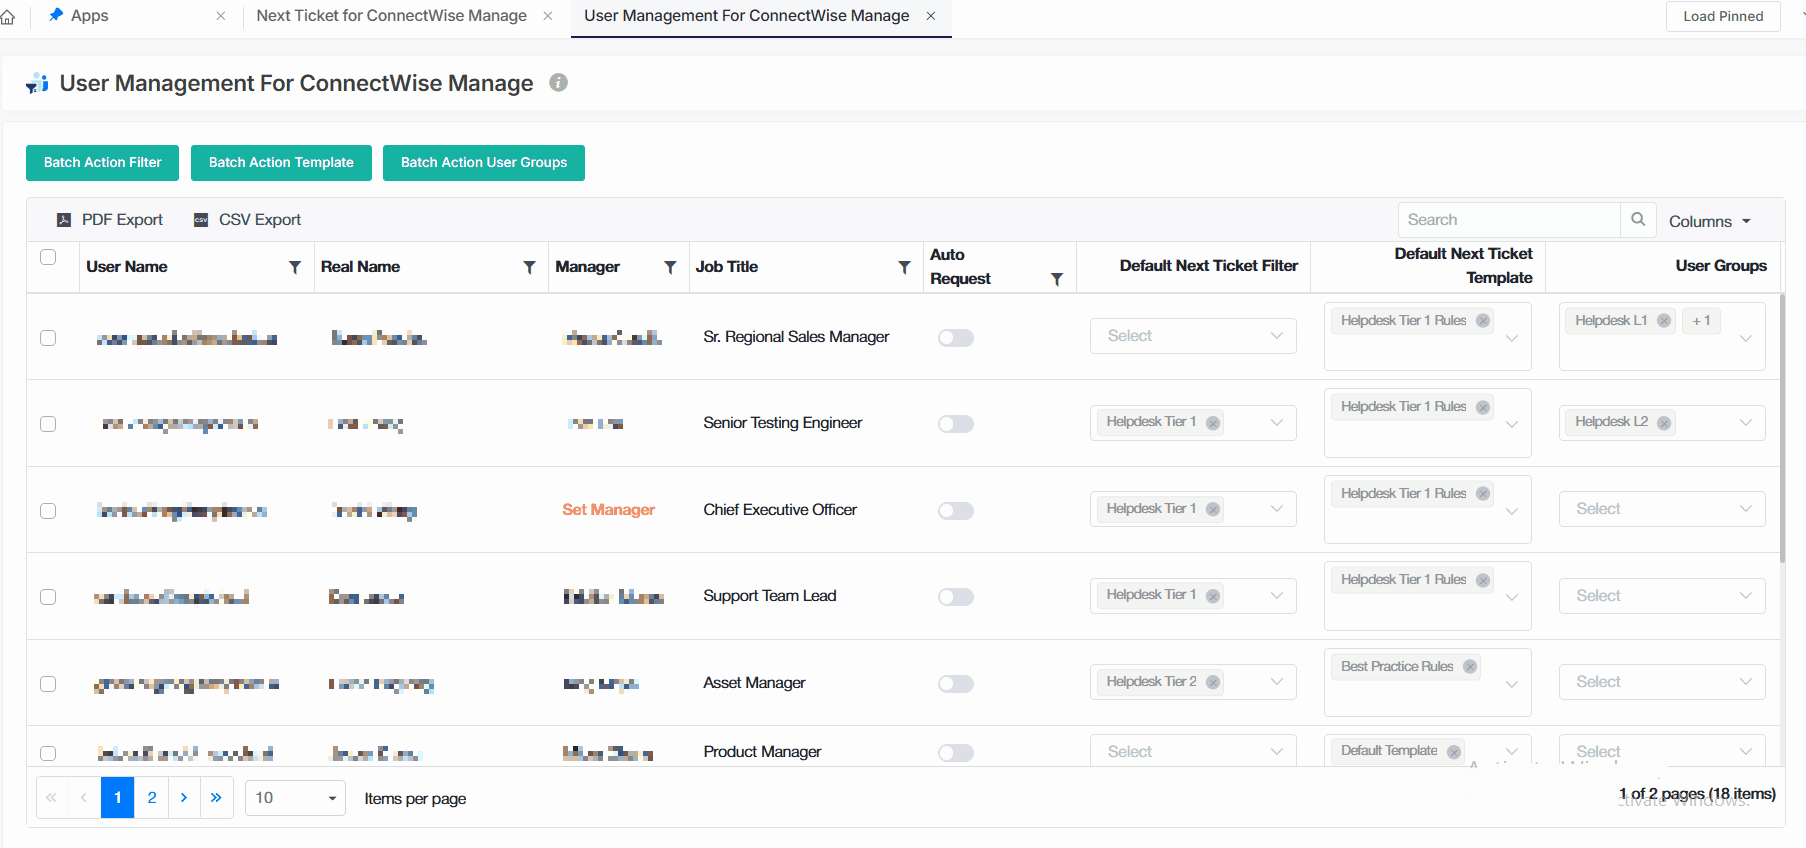
Task: Filter the User Name column
Action: (295, 267)
